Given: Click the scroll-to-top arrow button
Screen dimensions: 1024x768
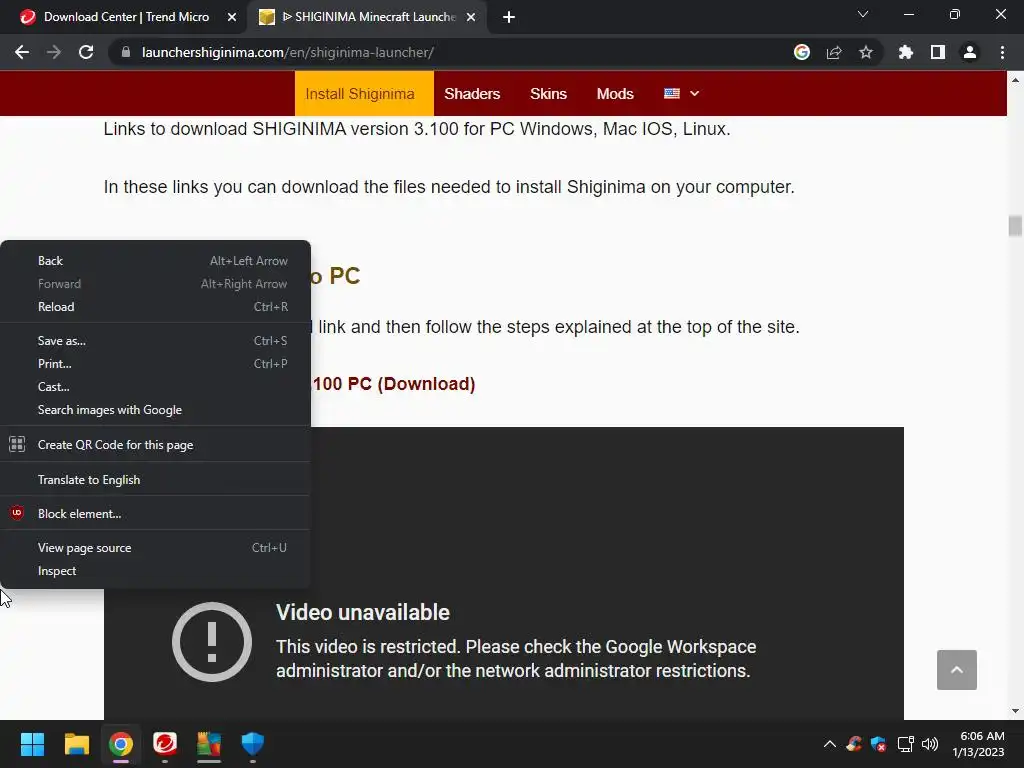Looking at the screenshot, I should coord(957,670).
